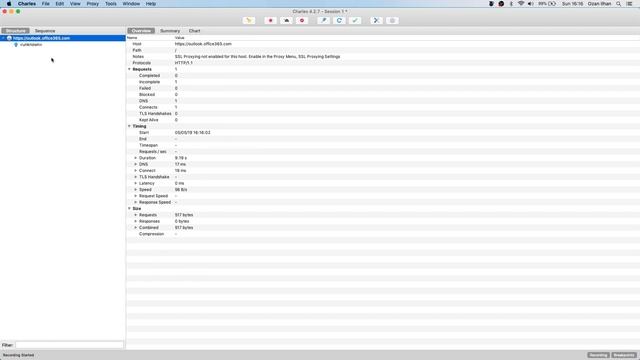Viewport: 640px width, 360px height.
Task: Open the Edit menu
Action: click(60, 4)
